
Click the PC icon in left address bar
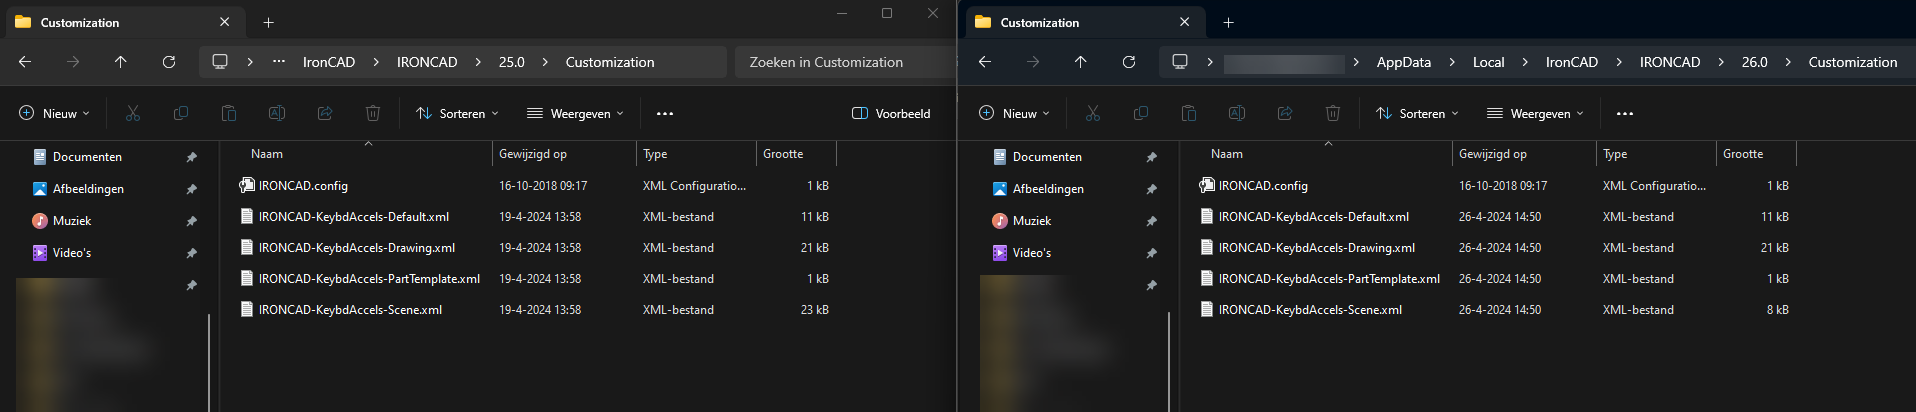[220, 62]
